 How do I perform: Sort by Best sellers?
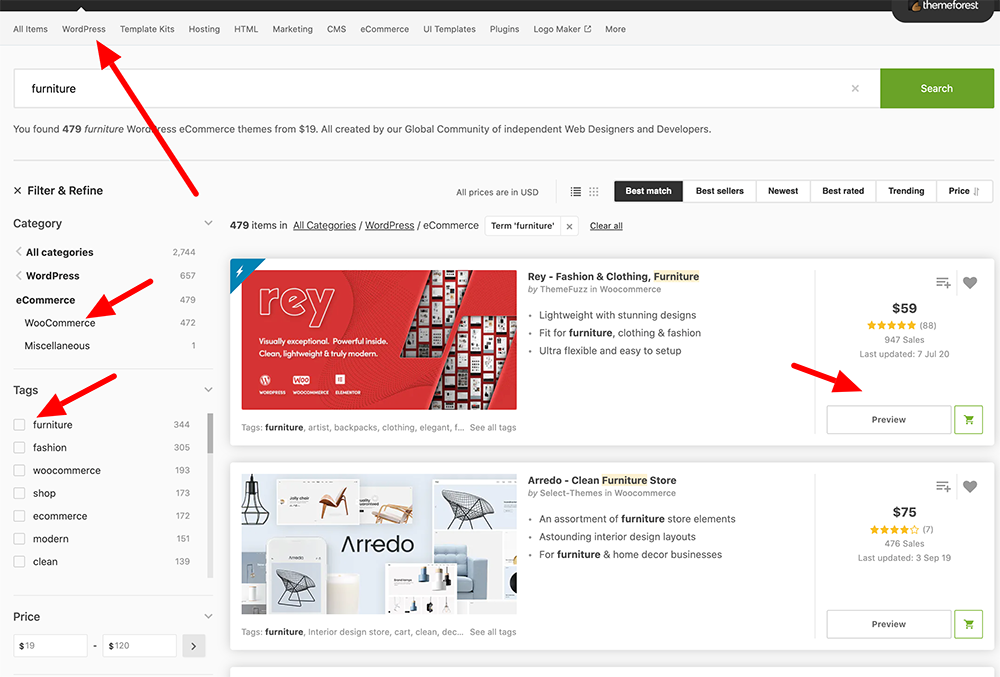coord(719,191)
